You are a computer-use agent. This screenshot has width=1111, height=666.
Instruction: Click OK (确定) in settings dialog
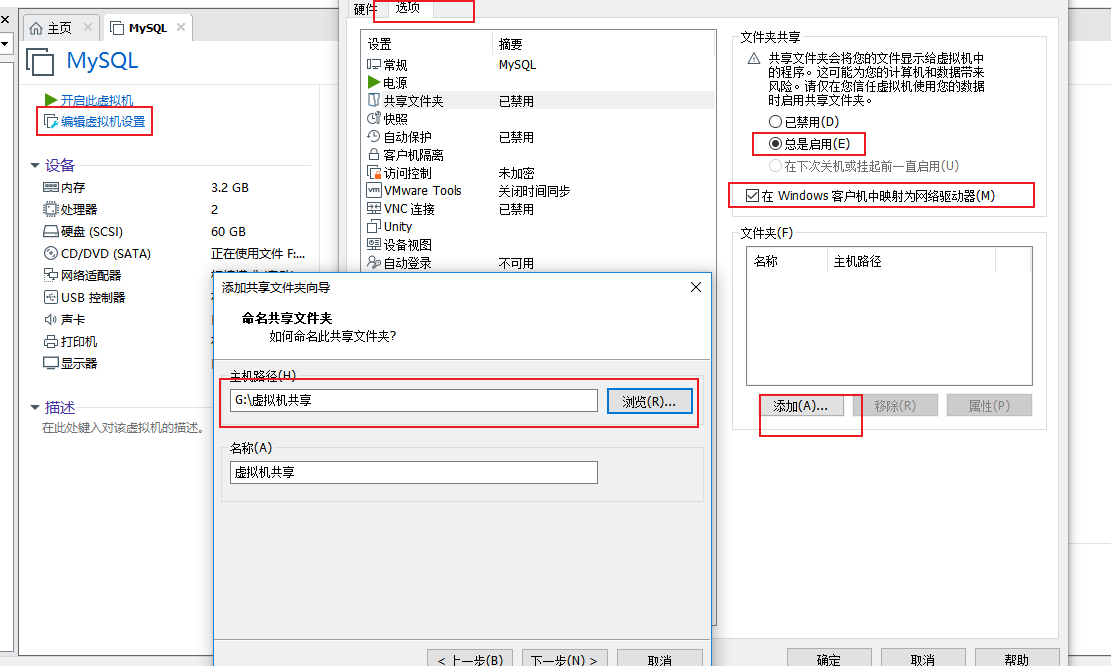pos(829,657)
